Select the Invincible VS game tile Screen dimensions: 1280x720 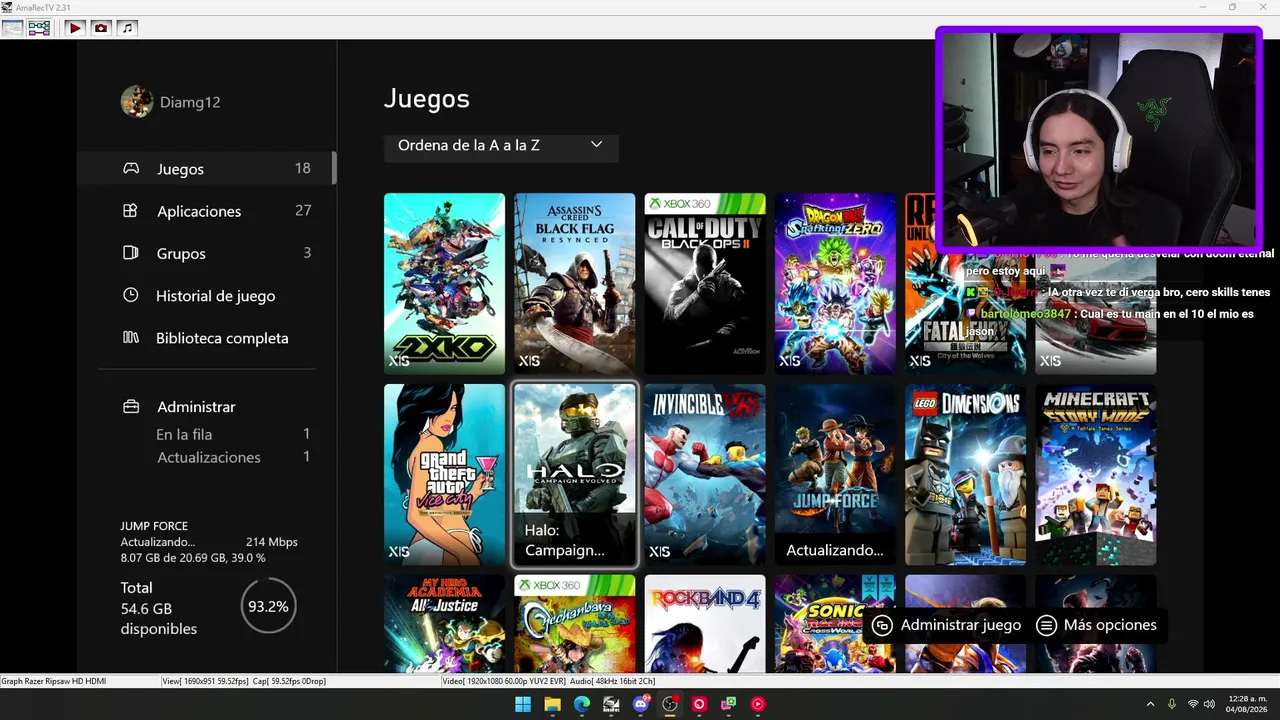click(705, 474)
